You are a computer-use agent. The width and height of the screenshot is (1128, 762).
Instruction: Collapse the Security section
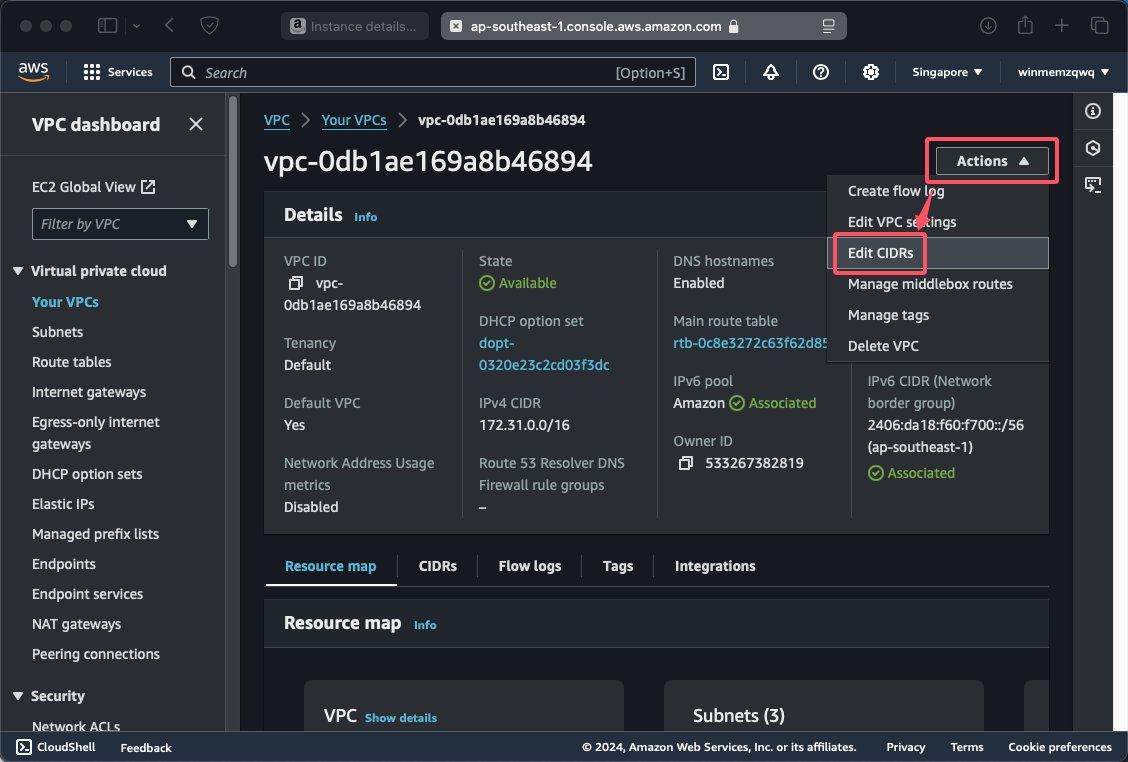pos(18,697)
